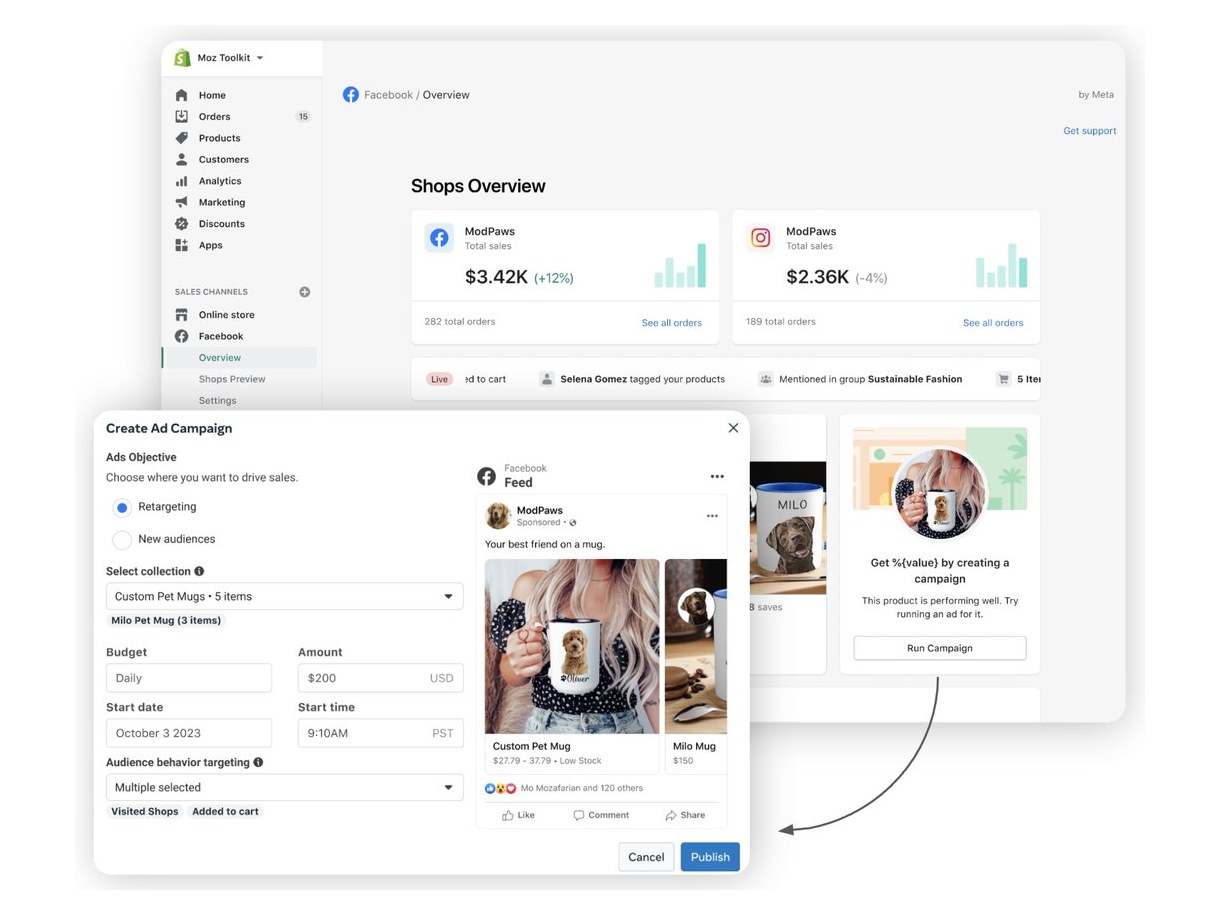1220x915 pixels.
Task: Click Facebook logo in the breadcrumb
Action: 351,95
